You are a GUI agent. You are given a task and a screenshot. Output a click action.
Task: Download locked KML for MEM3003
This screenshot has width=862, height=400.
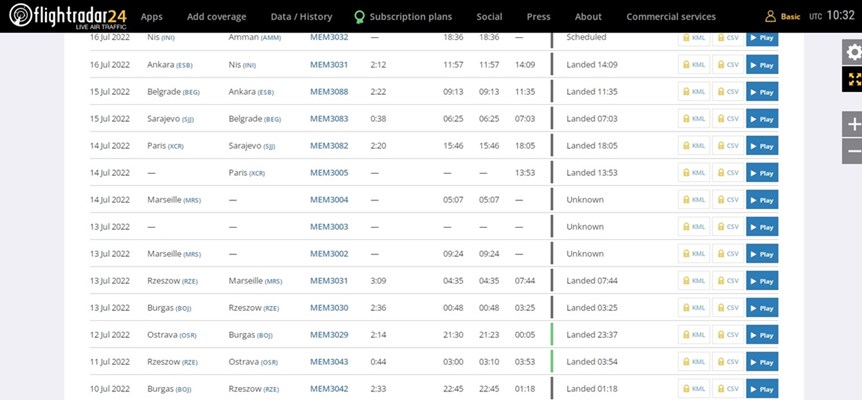coord(694,226)
